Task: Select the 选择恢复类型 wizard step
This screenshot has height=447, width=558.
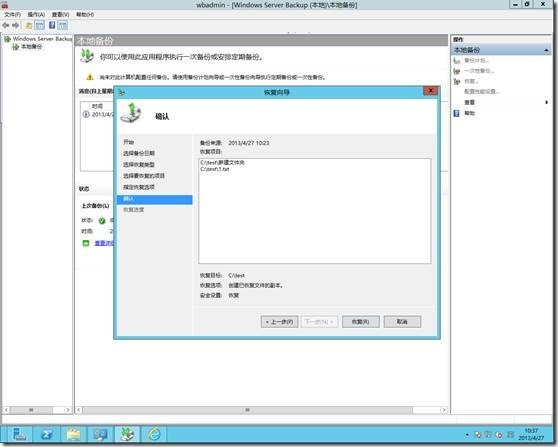Action: pyautogui.click(x=139, y=165)
